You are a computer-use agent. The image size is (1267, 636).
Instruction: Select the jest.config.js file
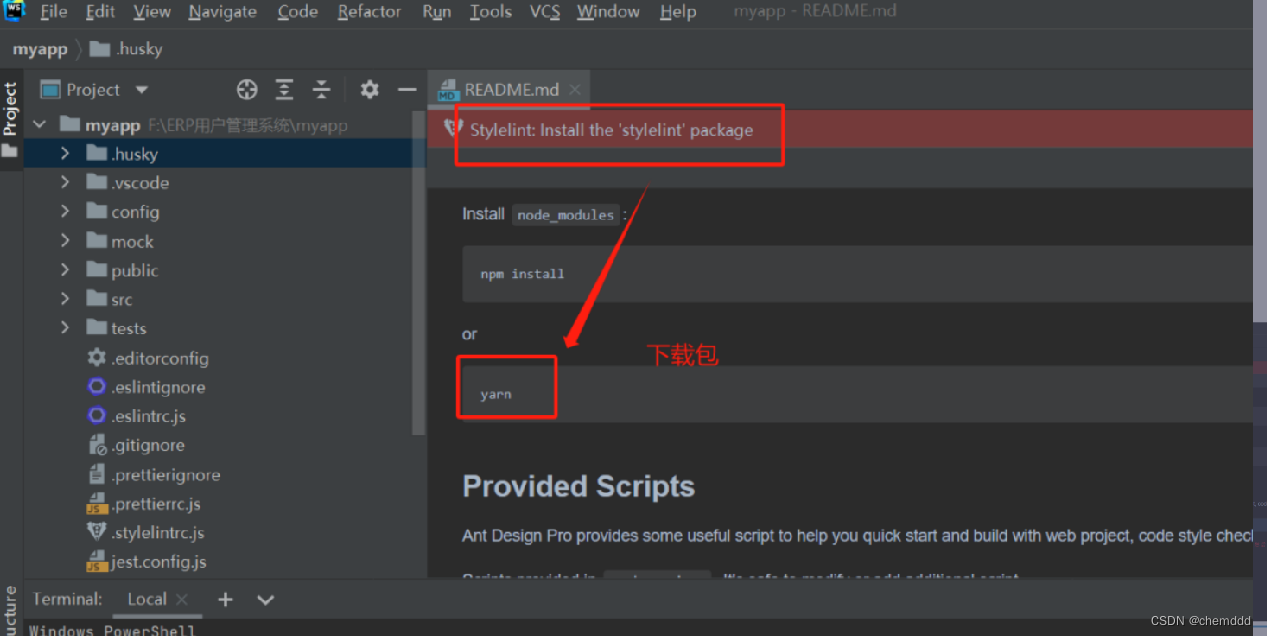[219, 562]
